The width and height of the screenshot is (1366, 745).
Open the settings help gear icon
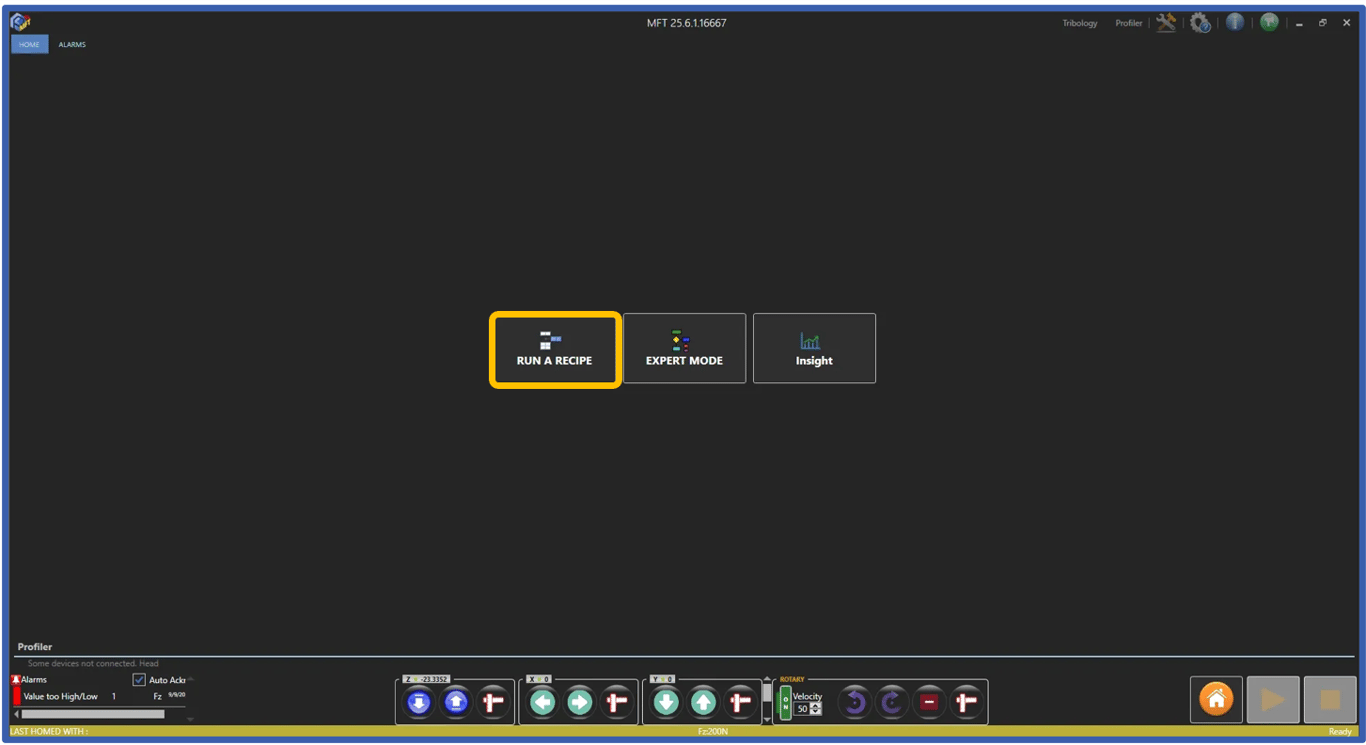pos(1200,22)
